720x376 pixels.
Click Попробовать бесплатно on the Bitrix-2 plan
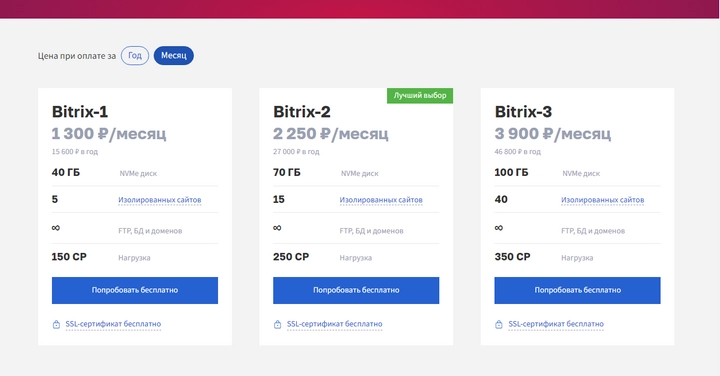pyautogui.click(x=356, y=290)
